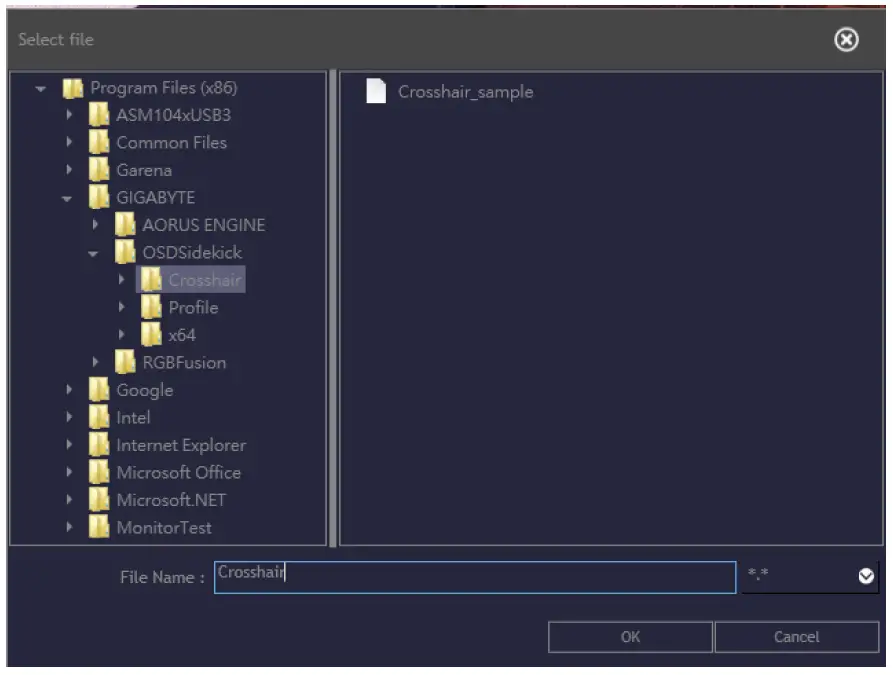Select the GIGABYTE folder label
The image size is (893, 675).
155,198
